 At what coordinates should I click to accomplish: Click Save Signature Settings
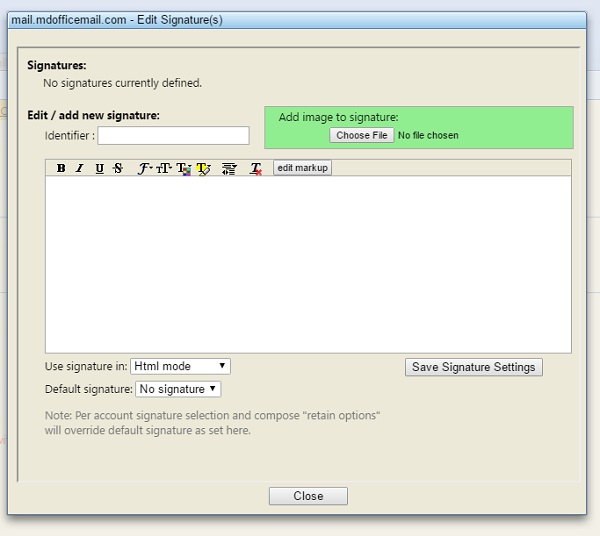[474, 367]
